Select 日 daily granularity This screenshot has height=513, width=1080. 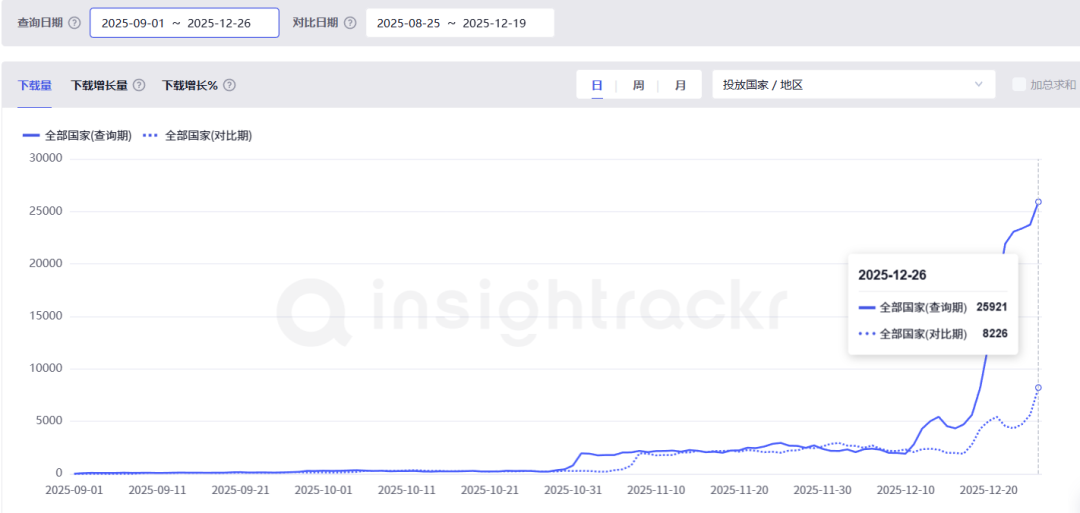point(597,85)
